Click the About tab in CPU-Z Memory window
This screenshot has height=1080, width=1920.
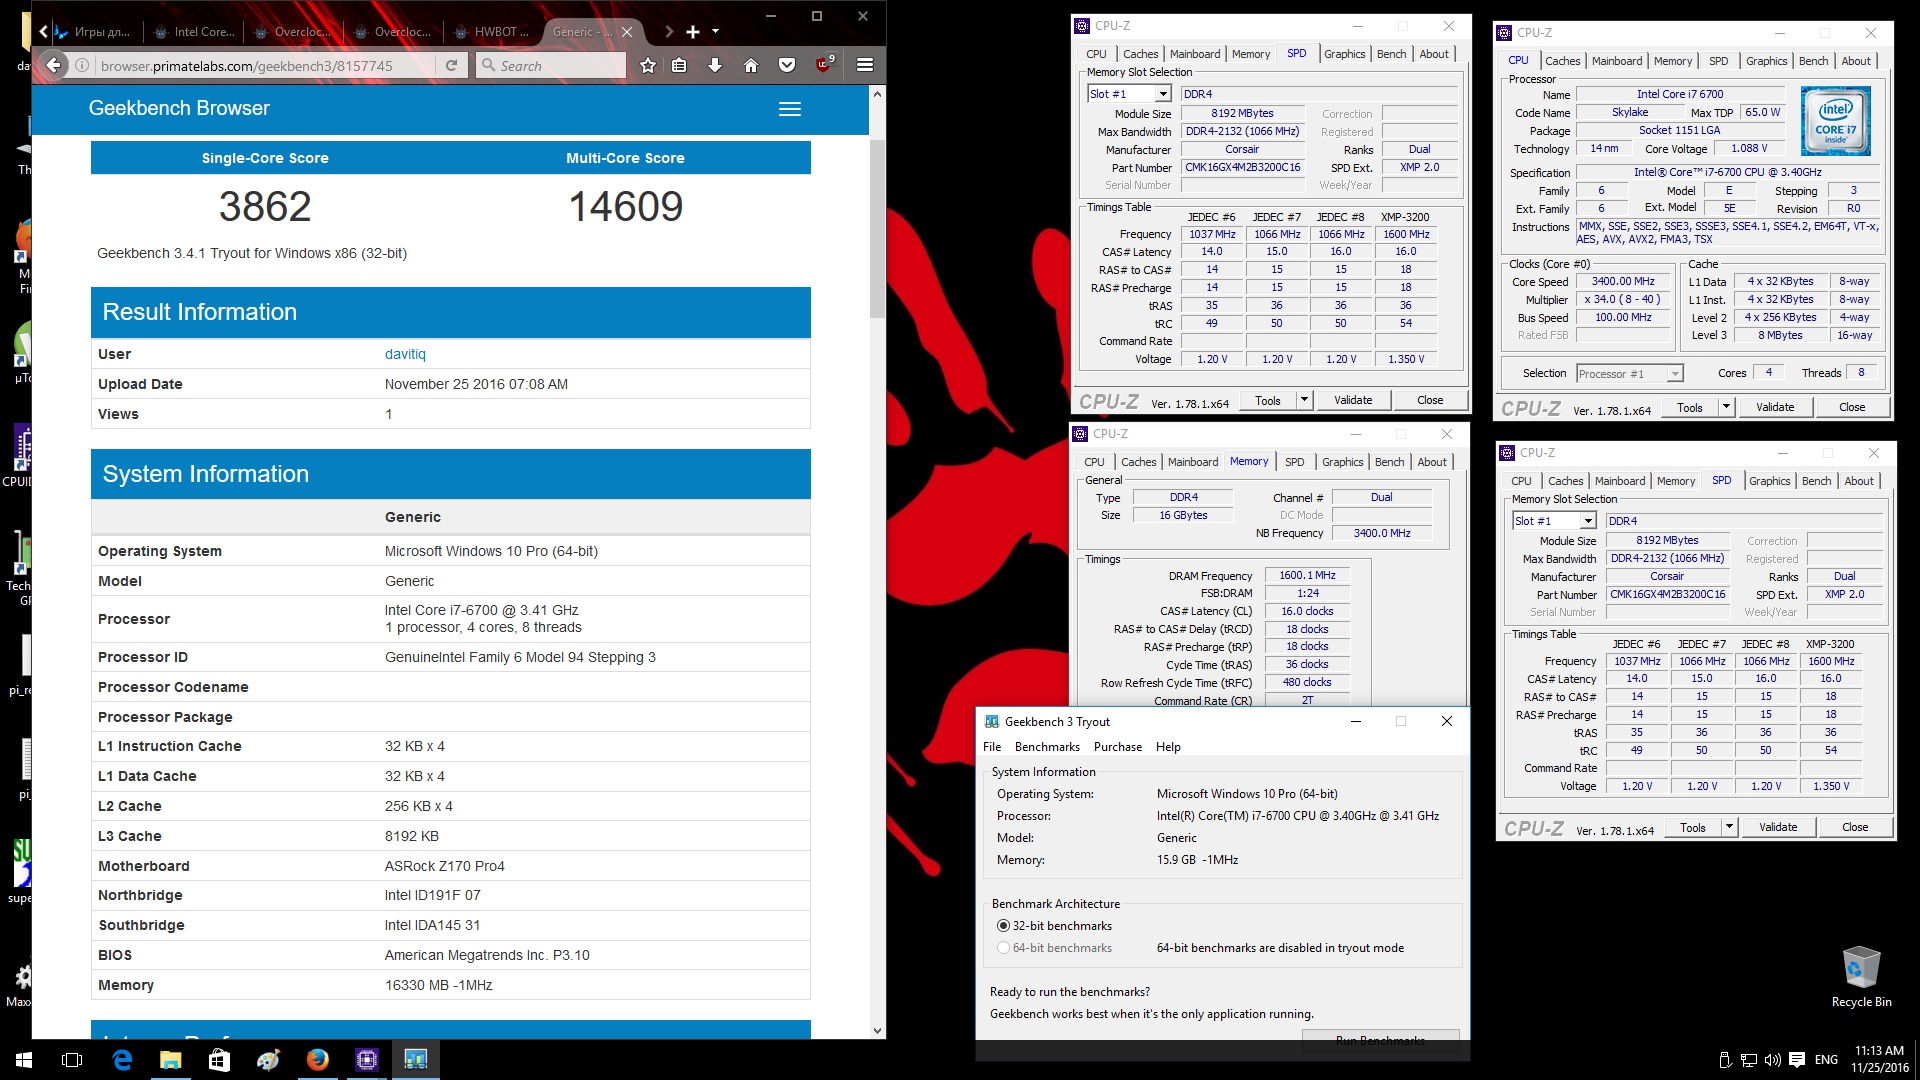click(x=1432, y=462)
